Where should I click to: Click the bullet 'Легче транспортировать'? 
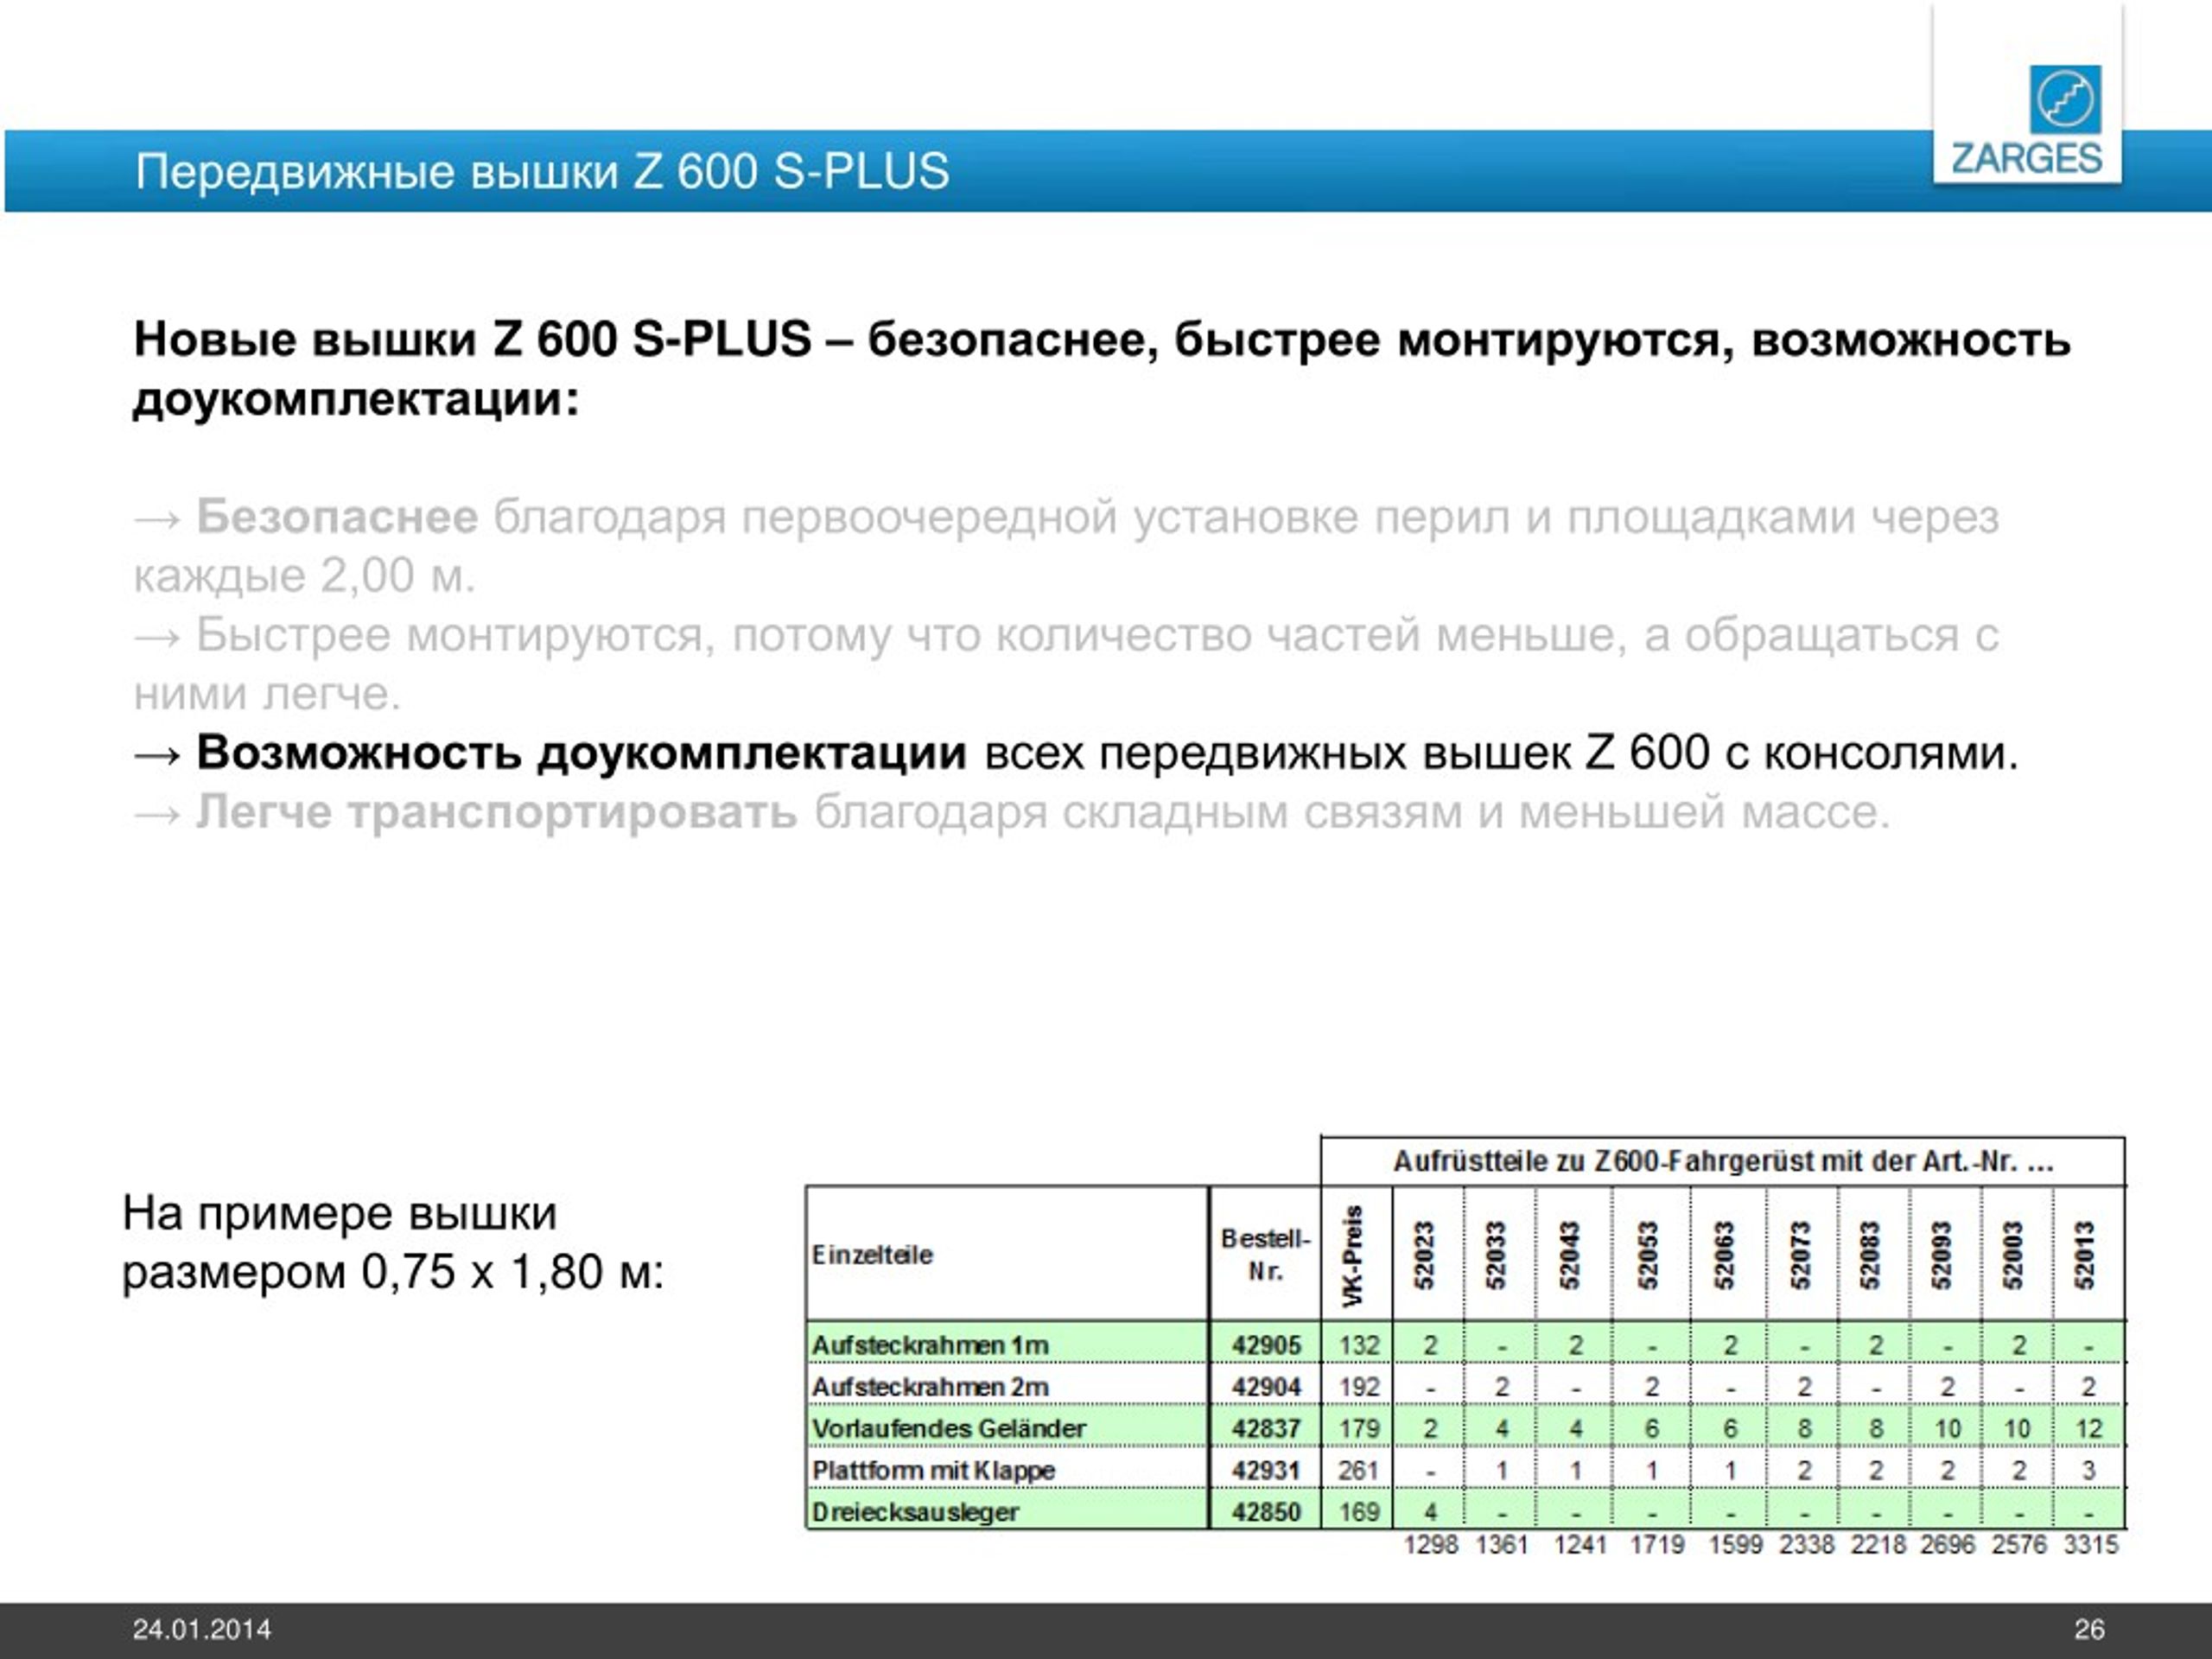[1012, 812]
